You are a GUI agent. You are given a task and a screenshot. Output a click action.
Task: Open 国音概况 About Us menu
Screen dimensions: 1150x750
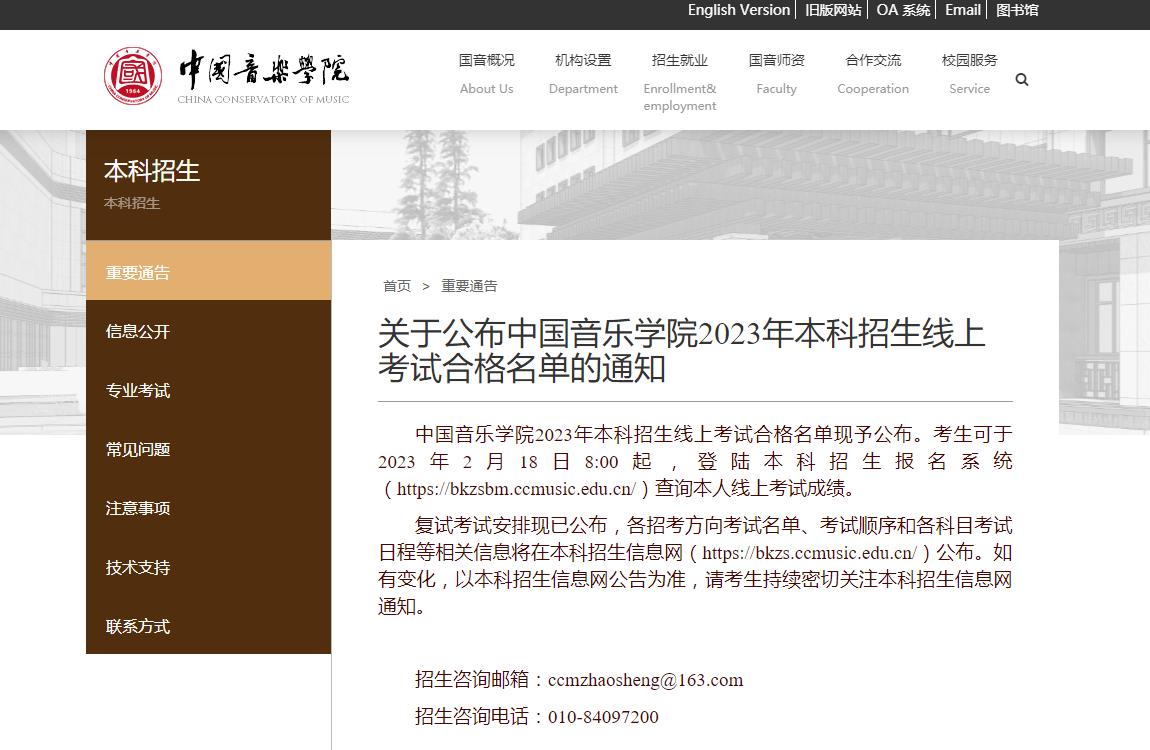[x=486, y=74]
